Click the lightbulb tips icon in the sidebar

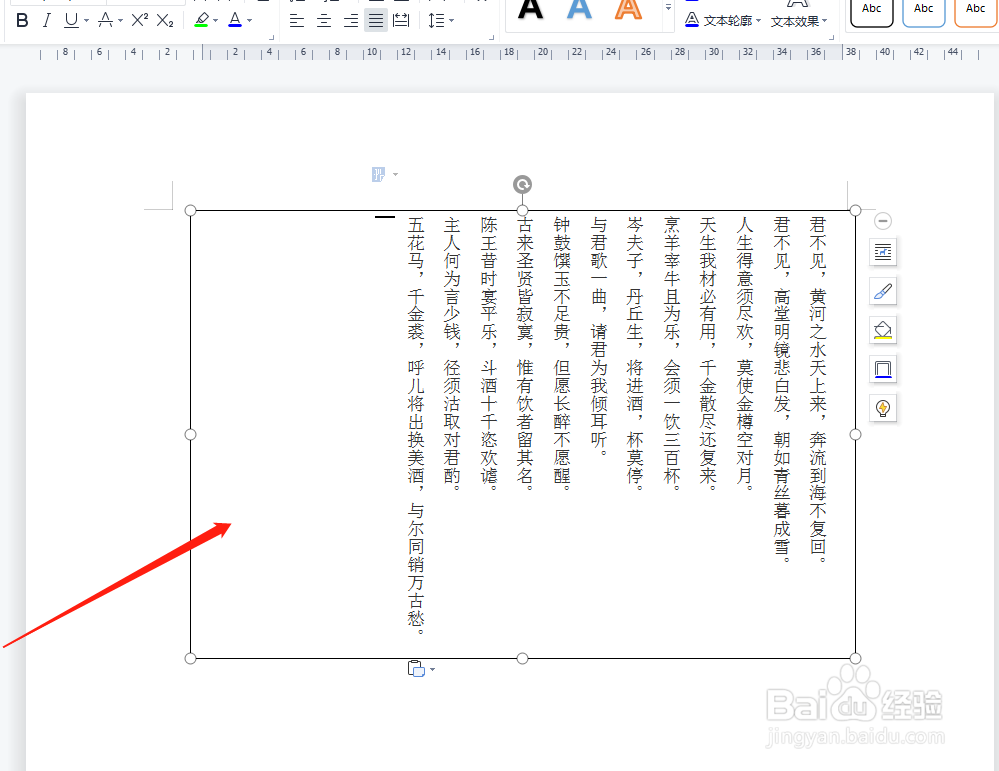click(882, 407)
